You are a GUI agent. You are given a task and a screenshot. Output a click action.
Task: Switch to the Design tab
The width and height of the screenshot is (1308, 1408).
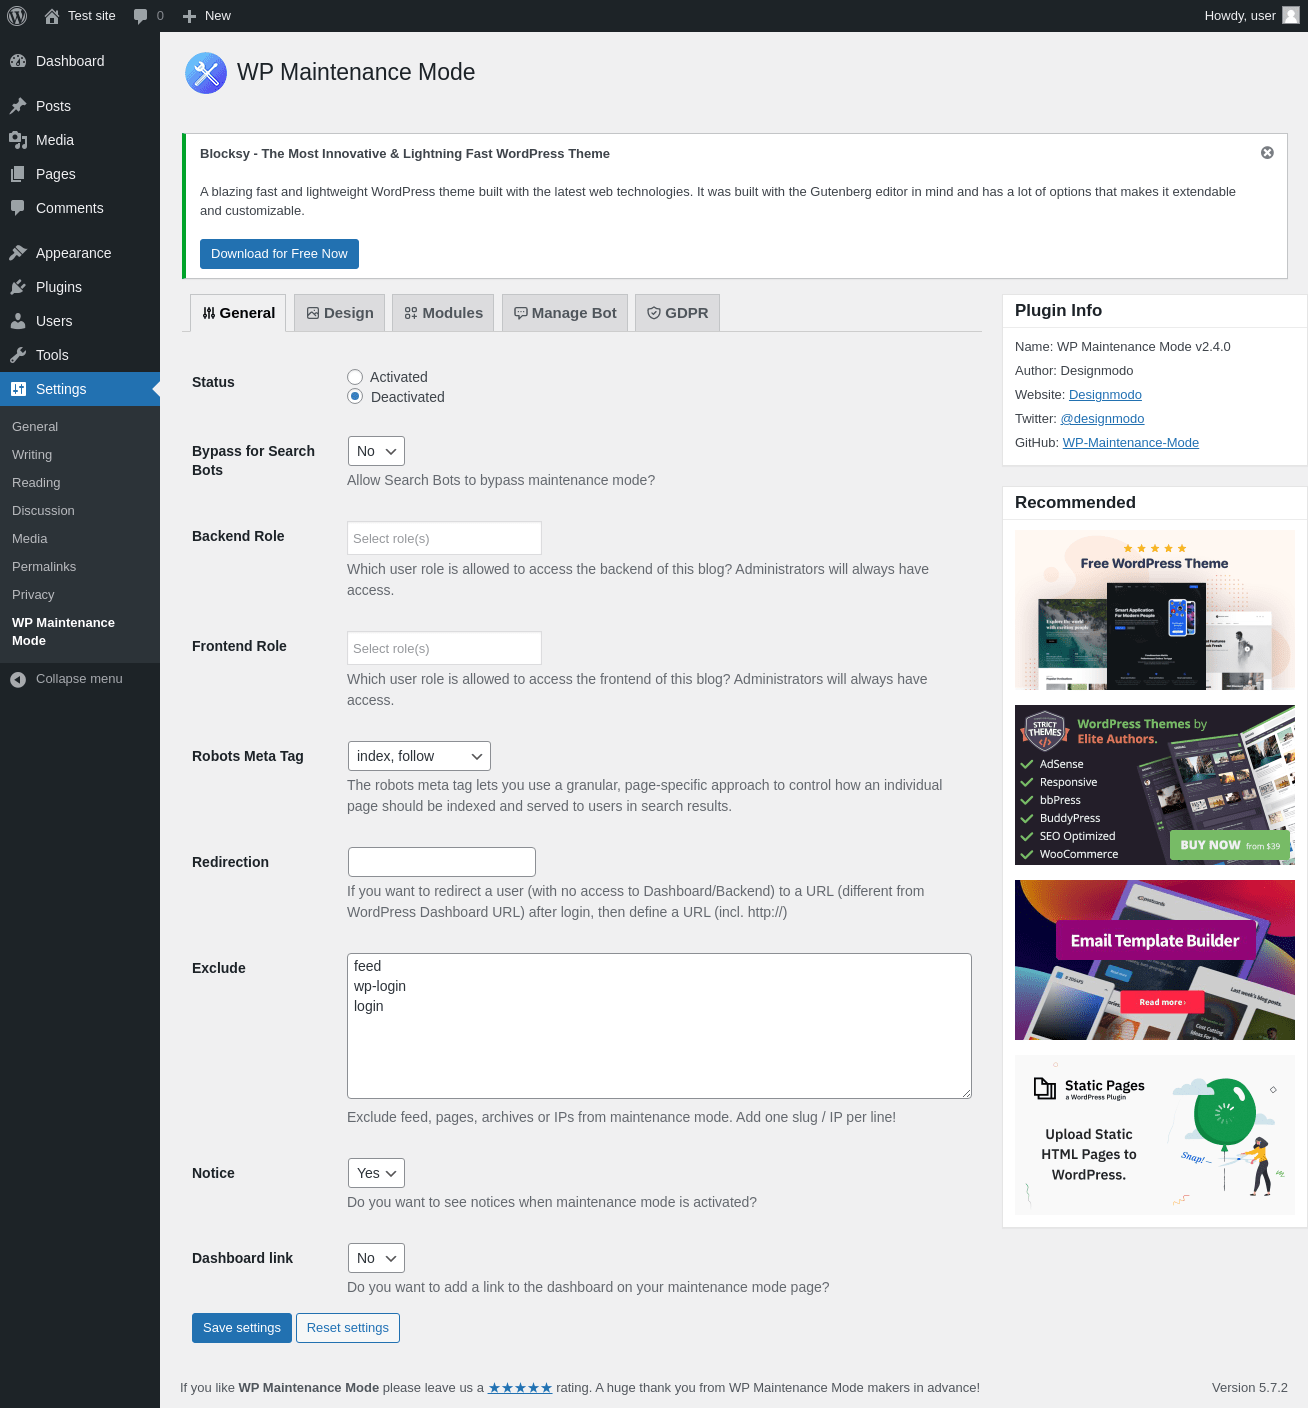pyautogui.click(x=340, y=313)
